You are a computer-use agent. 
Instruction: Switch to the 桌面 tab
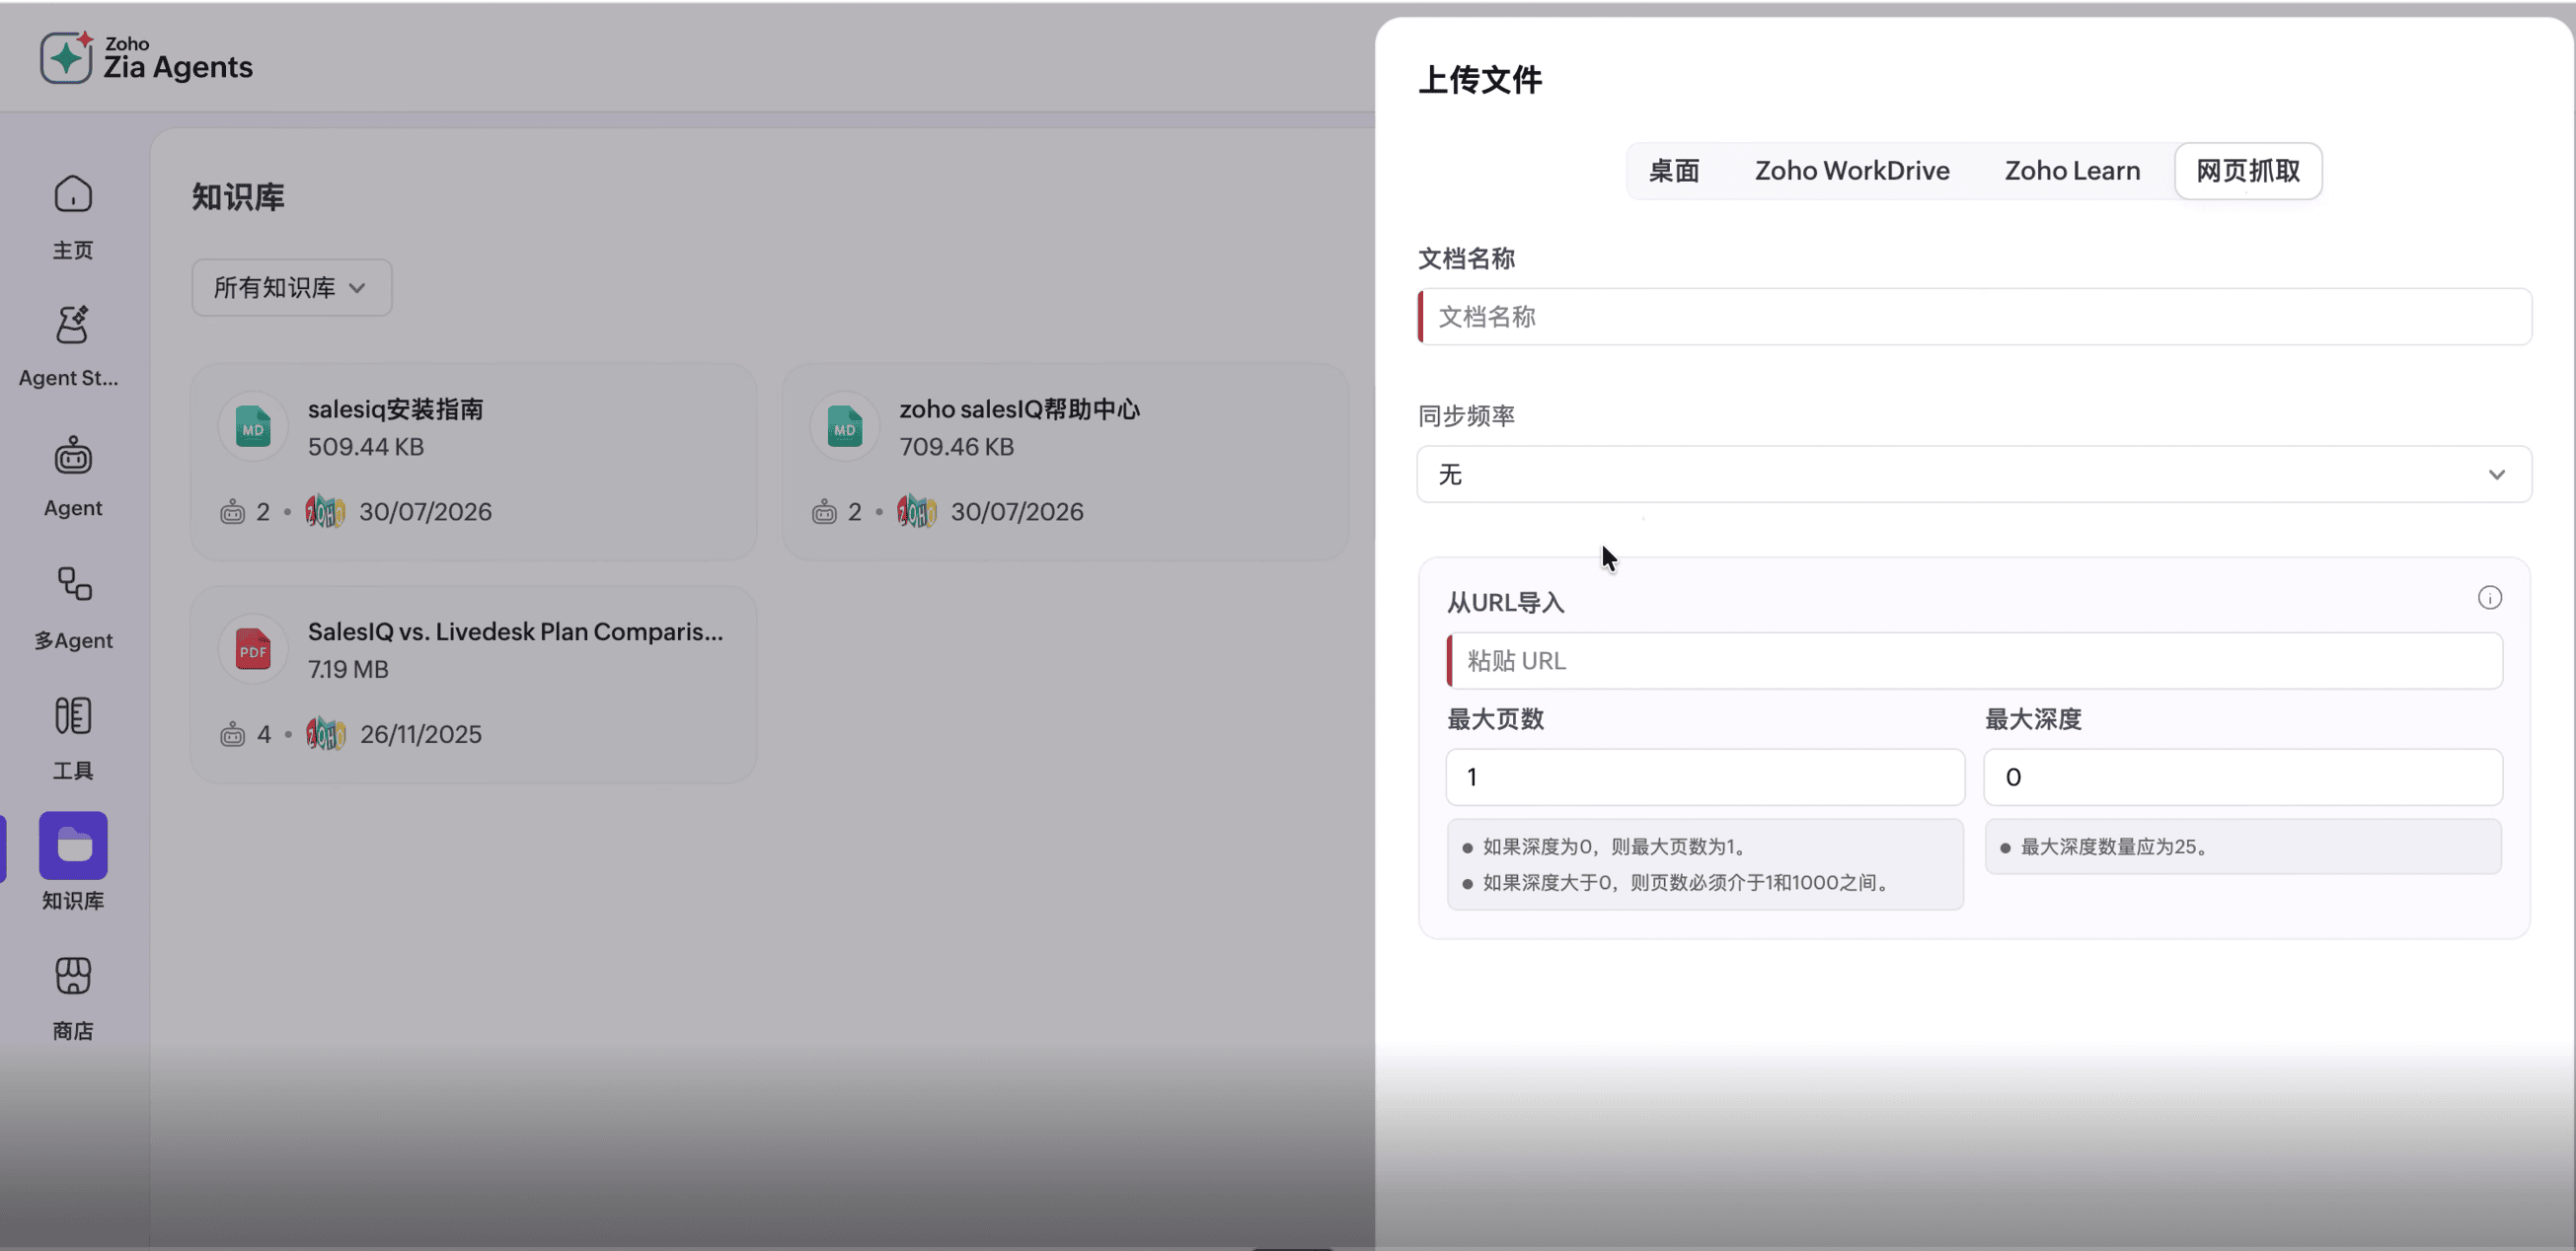pyautogui.click(x=1673, y=171)
